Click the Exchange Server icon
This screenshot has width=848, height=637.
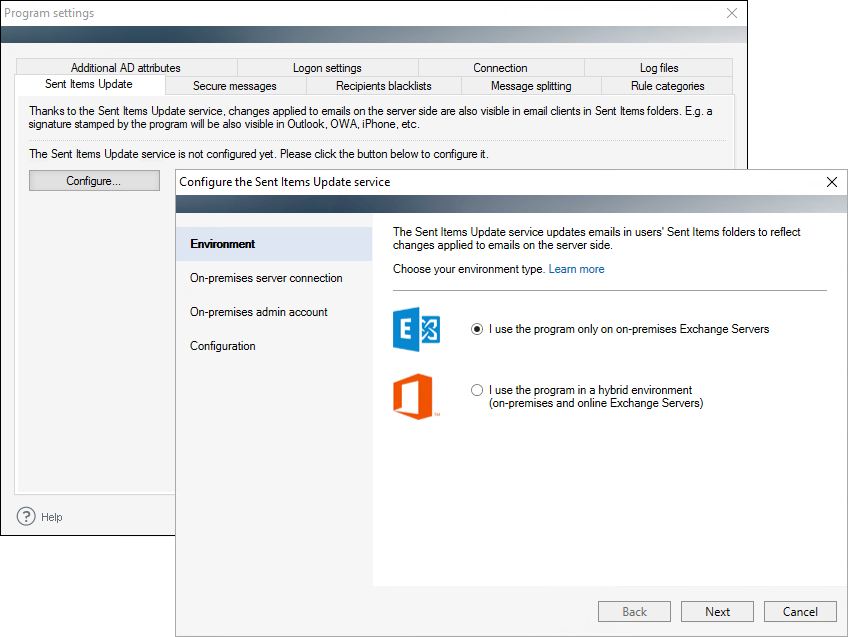pyautogui.click(x=416, y=329)
